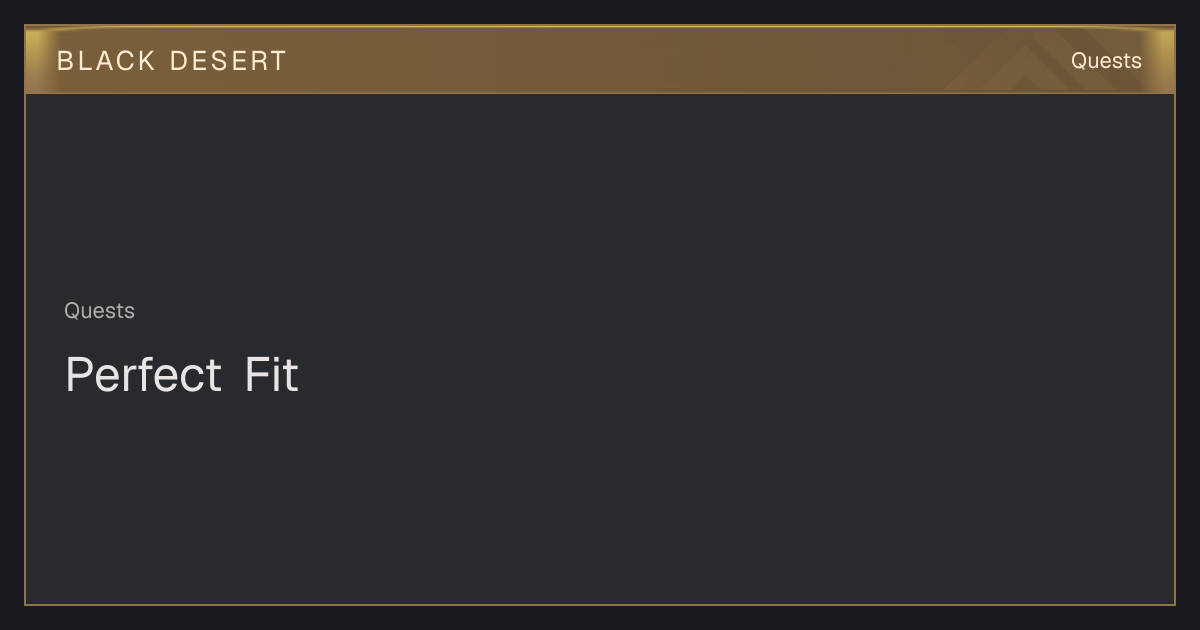The height and width of the screenshot is (630, 1200).
Task: Click the BLACK DESERT logo text
Action: click(x=172, y=61)
